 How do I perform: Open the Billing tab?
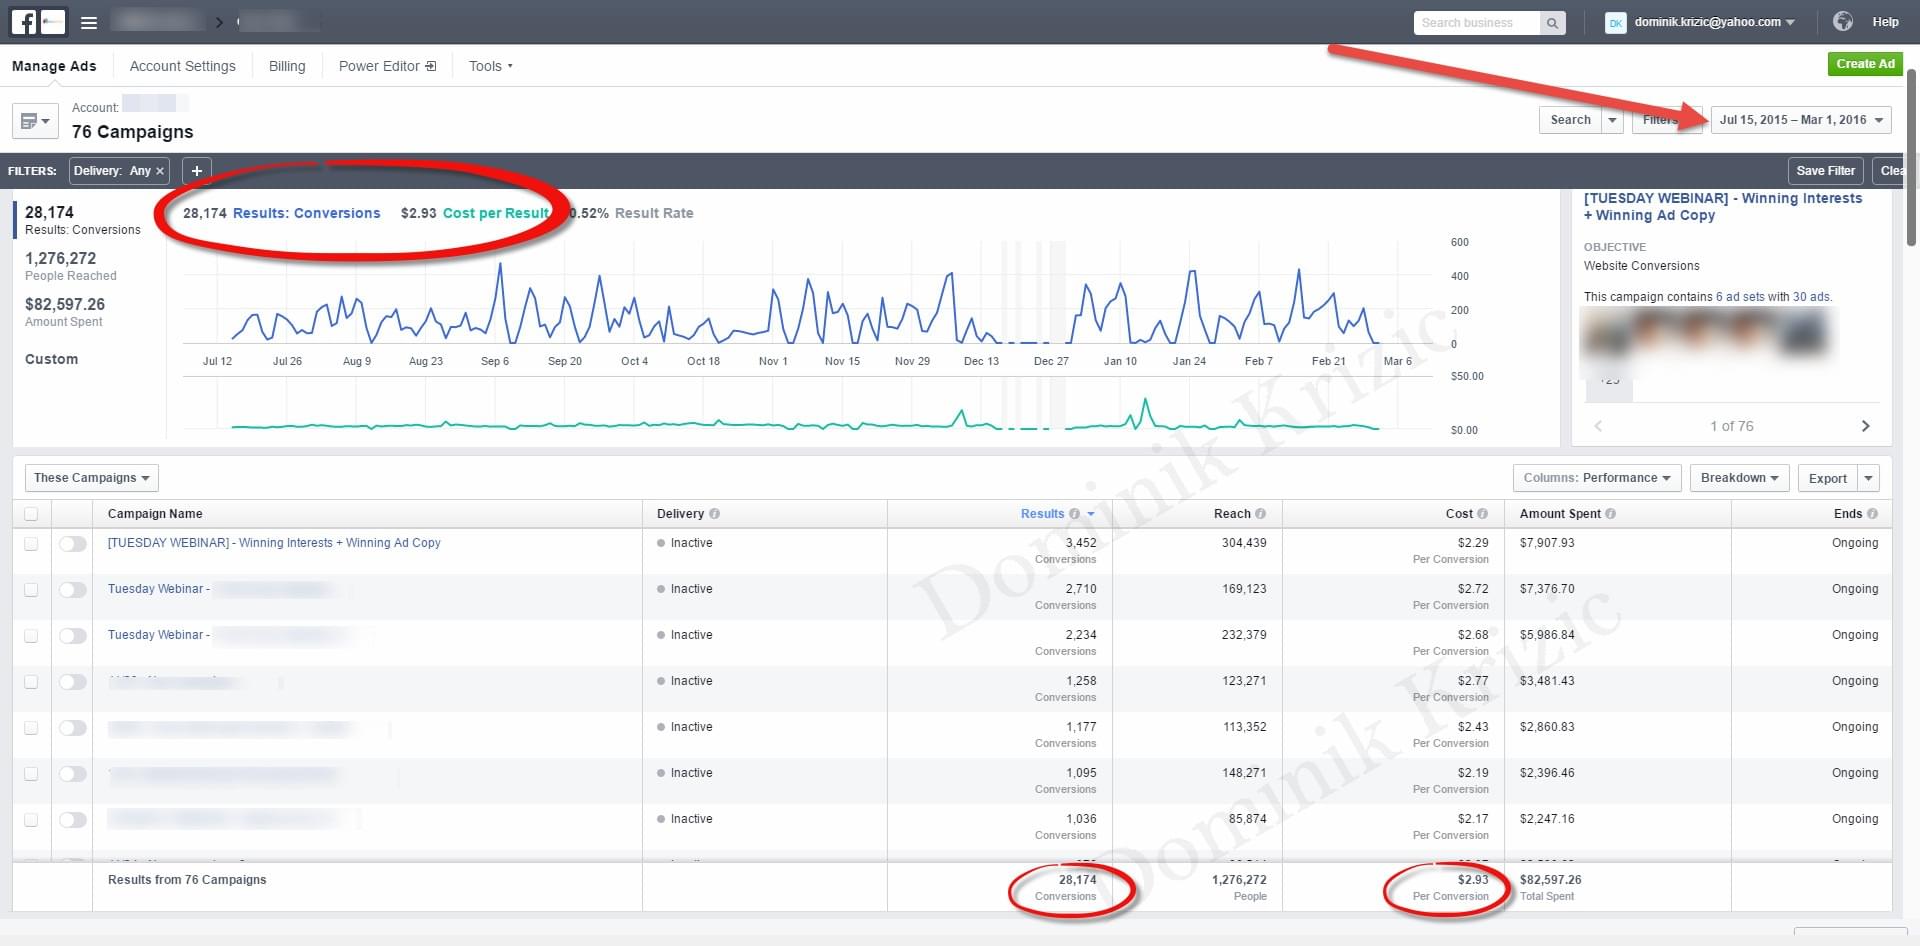(x=287, y=66)
